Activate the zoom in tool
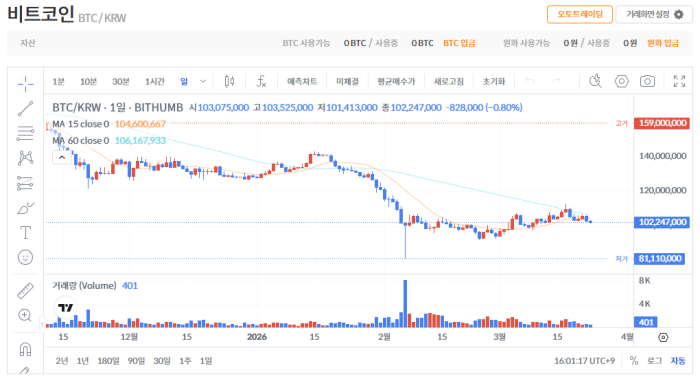Viewport: 700px width, 379px height. pos(25,315)
